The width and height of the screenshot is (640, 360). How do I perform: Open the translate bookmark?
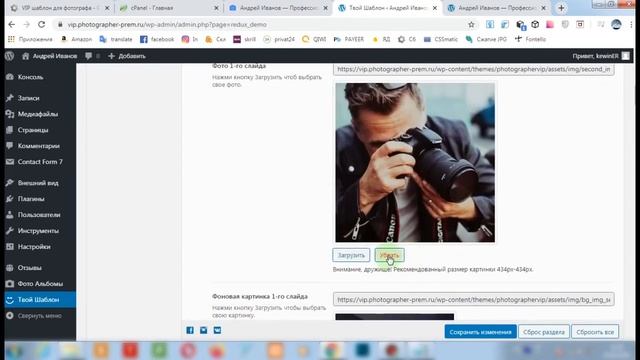coord(116,39)
